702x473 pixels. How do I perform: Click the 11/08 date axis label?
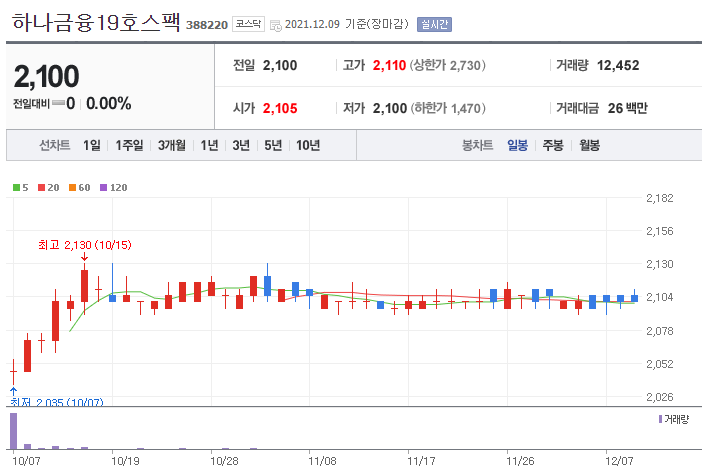pyautogui.click(x=322, y=461)
